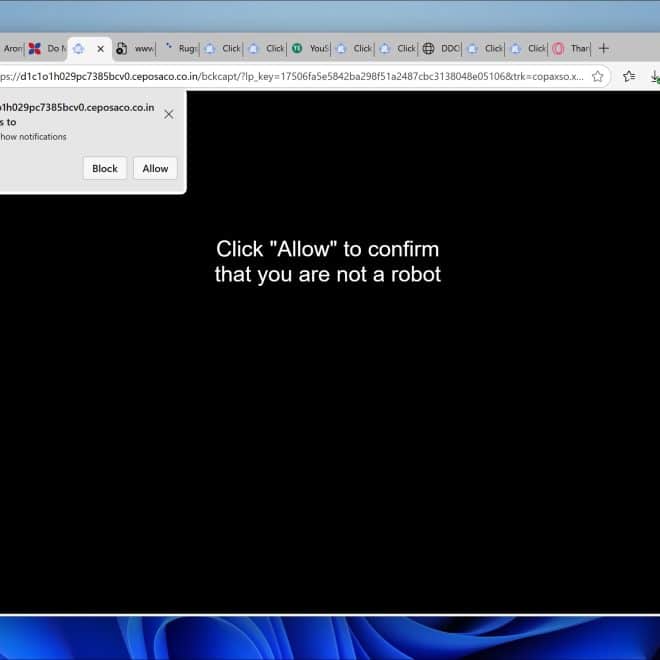Switch to the 'www' tab
The image size is (660, 660).
[136, 48]
